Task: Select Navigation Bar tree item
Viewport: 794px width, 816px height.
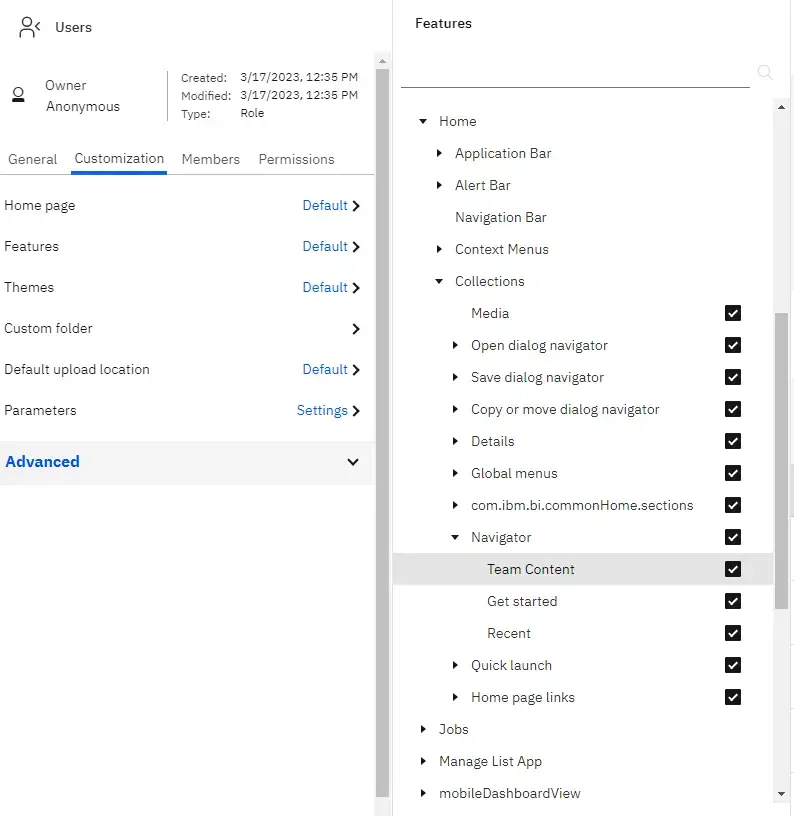Action: tap(501, 218)
